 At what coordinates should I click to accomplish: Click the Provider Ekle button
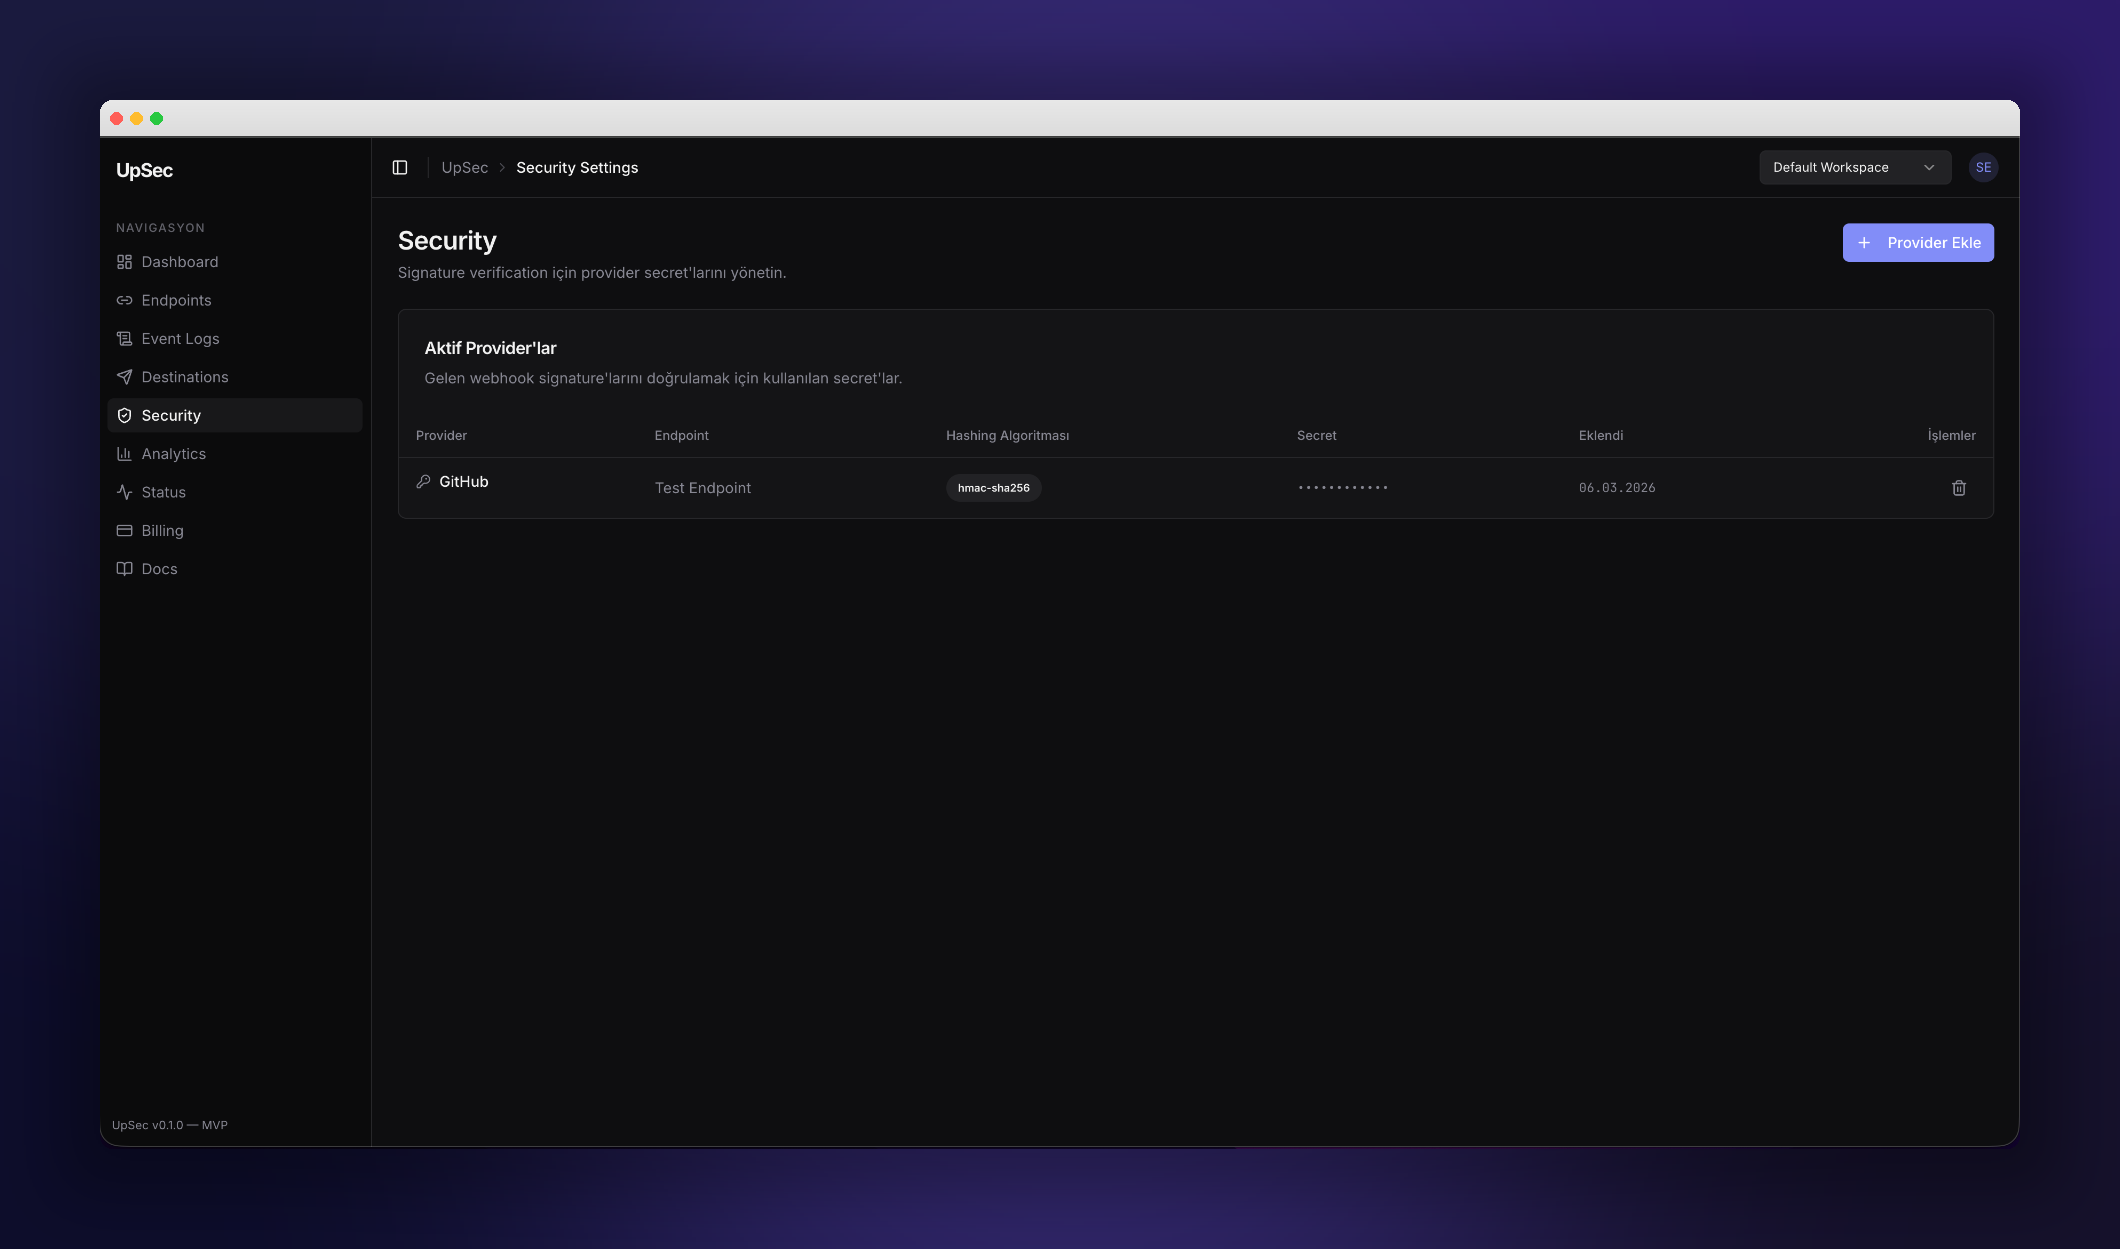click(x=1917, y=243)
